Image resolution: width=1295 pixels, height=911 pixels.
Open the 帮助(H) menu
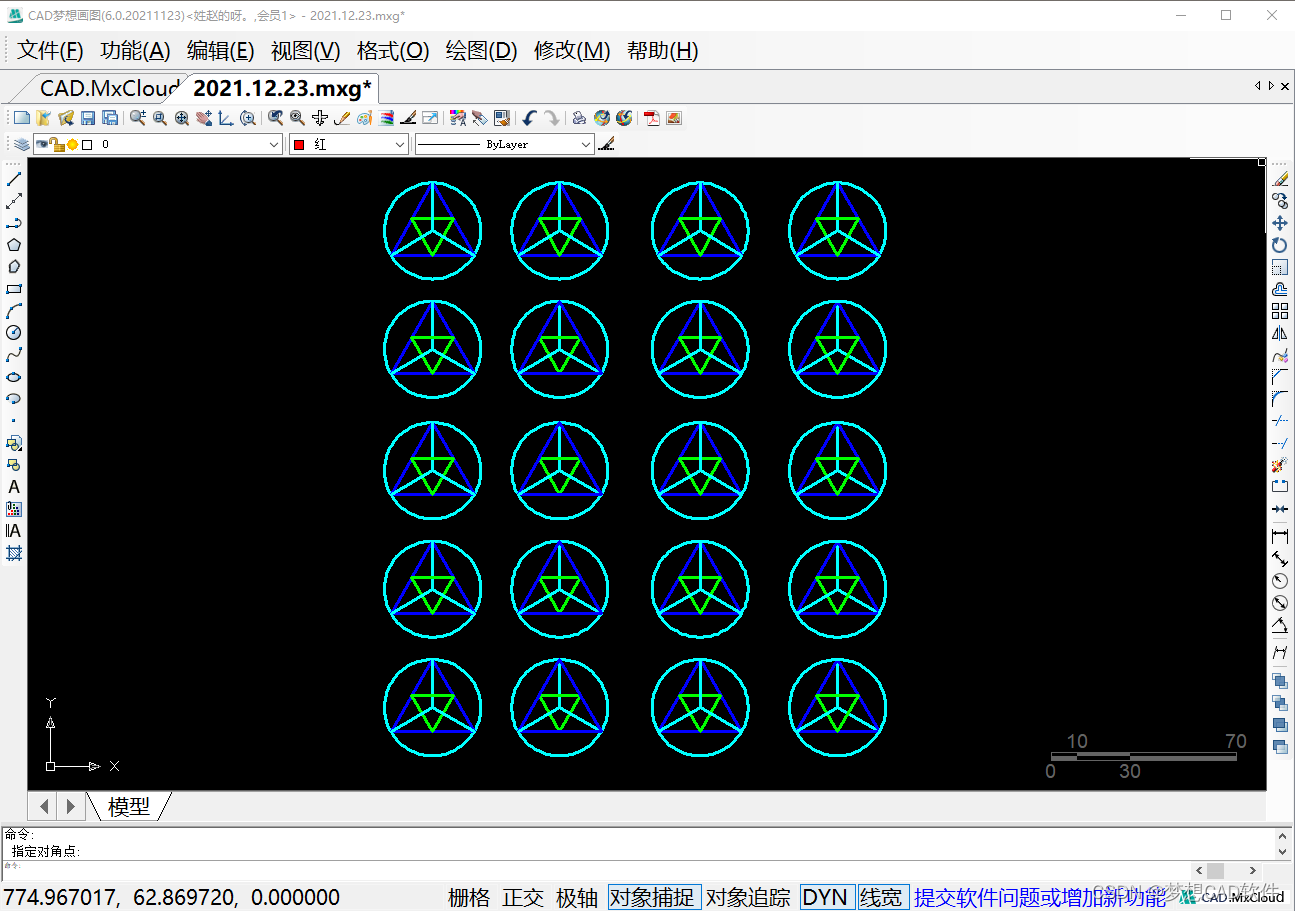(x=662, y=51)
